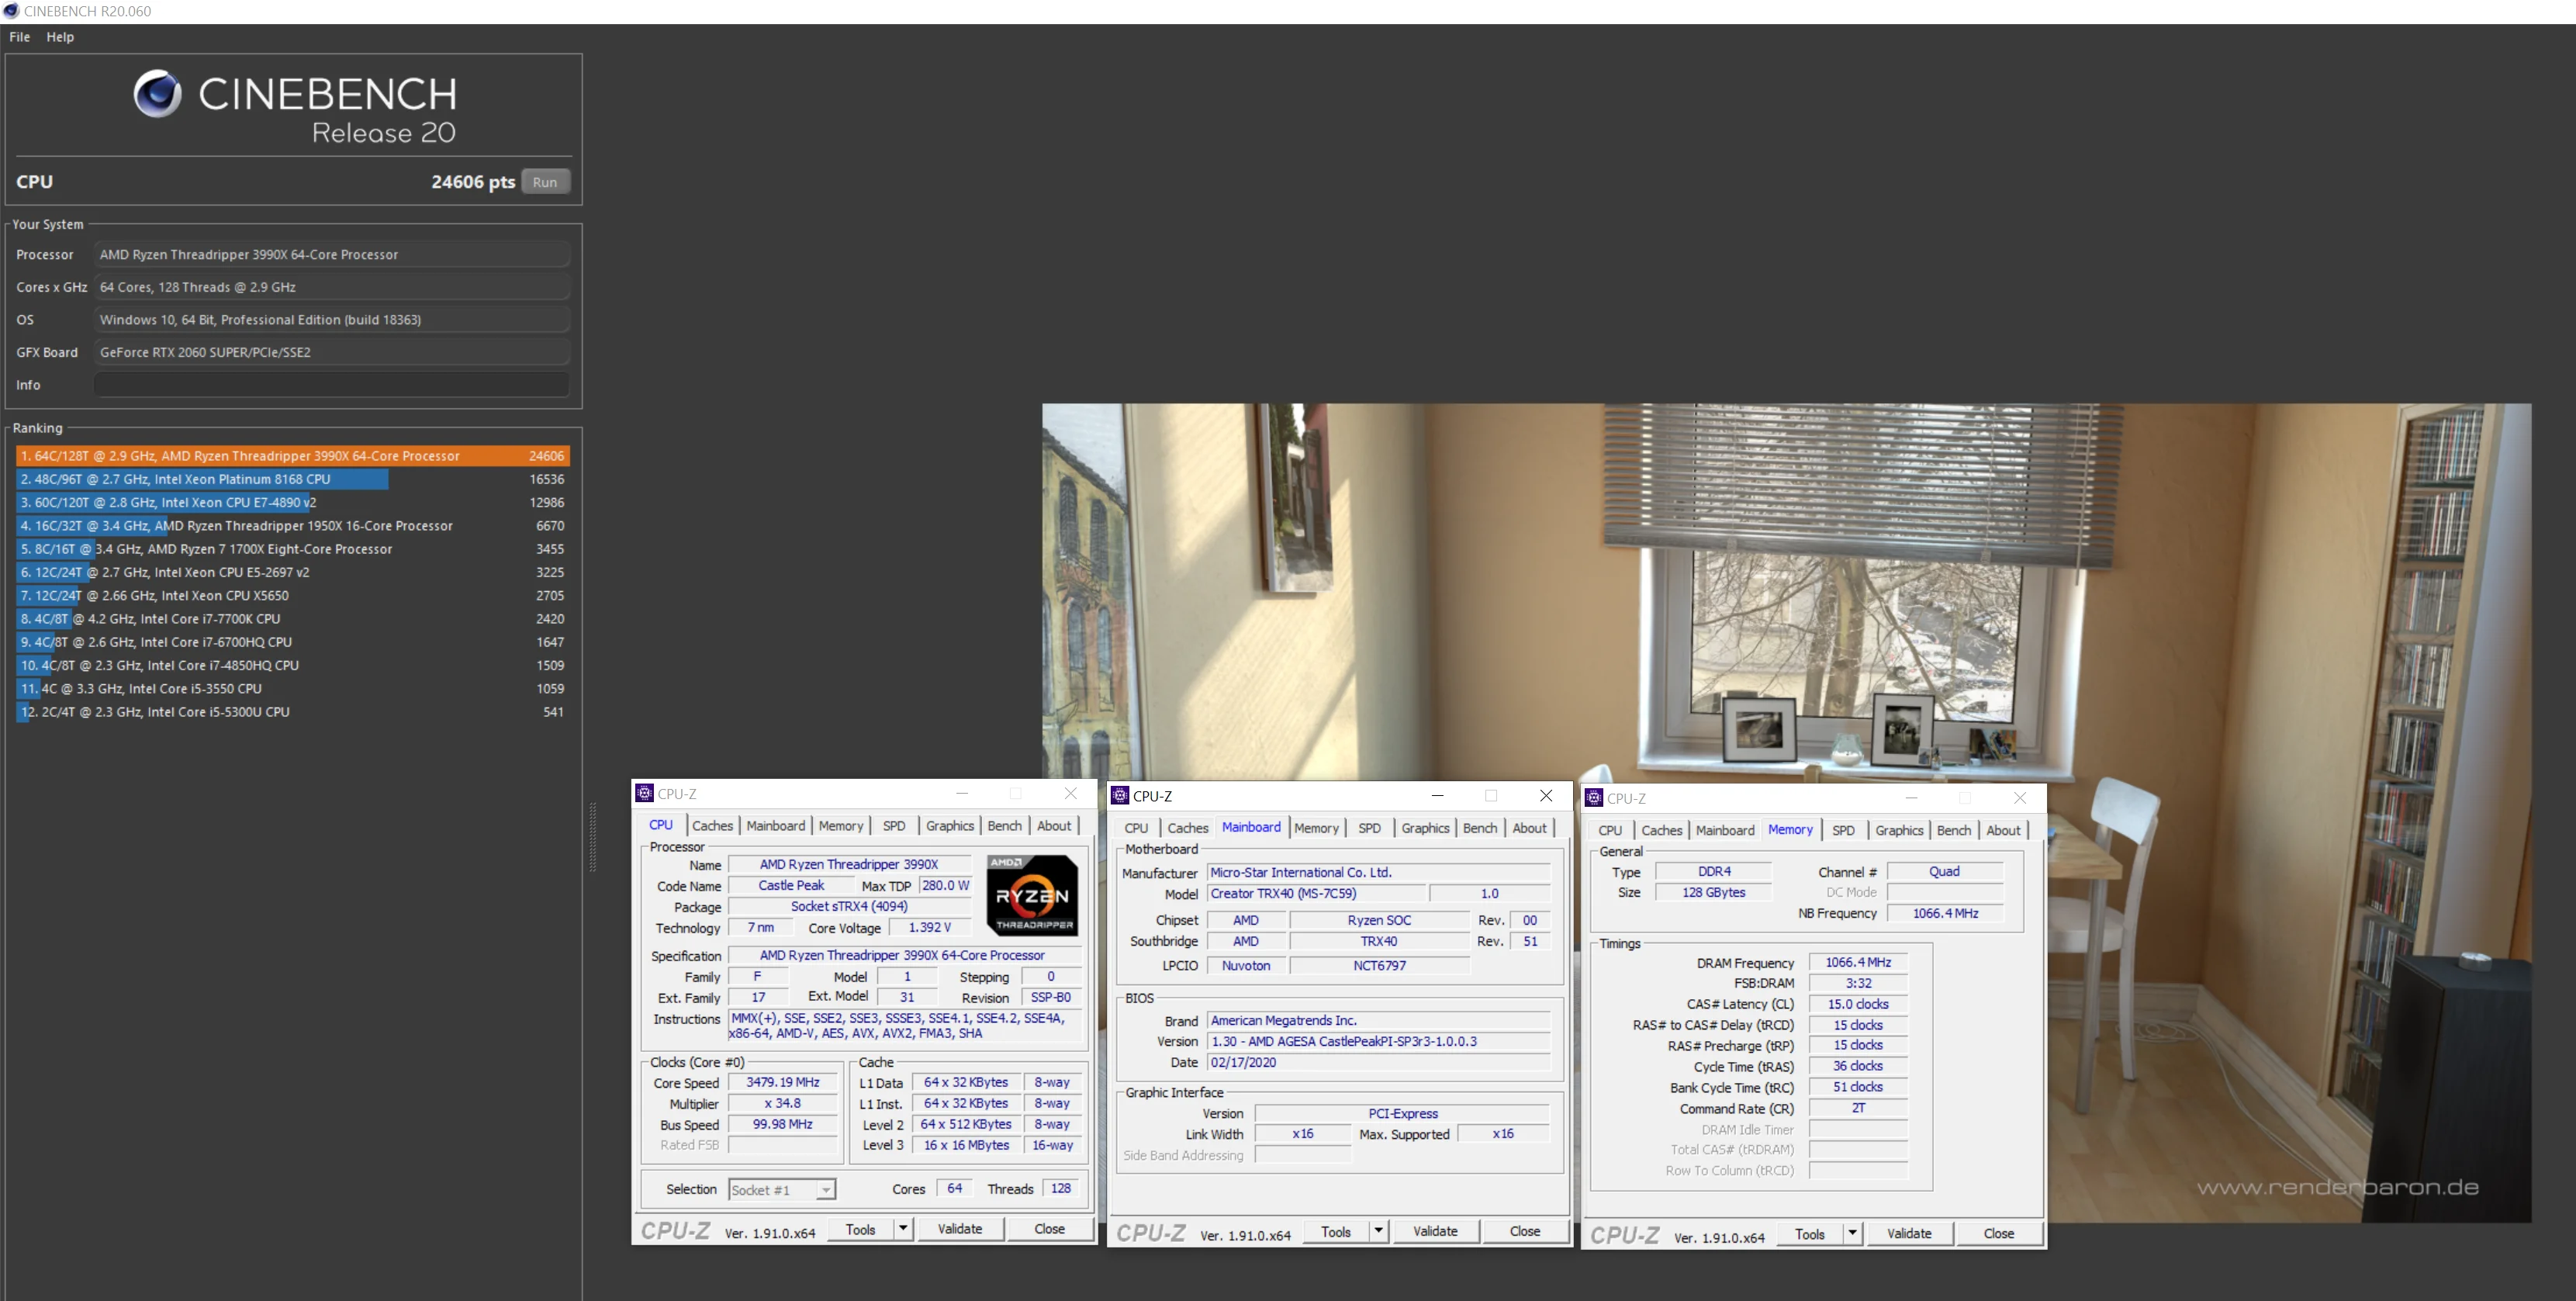Click Ryzen Threadripper logo in CPU-Z

[1032, 895]
